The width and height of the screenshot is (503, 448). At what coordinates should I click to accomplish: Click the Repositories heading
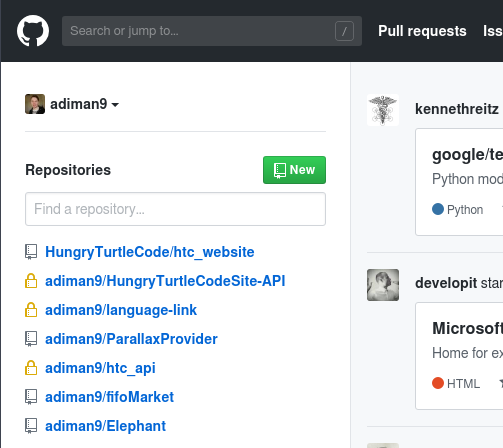[68, 170]
